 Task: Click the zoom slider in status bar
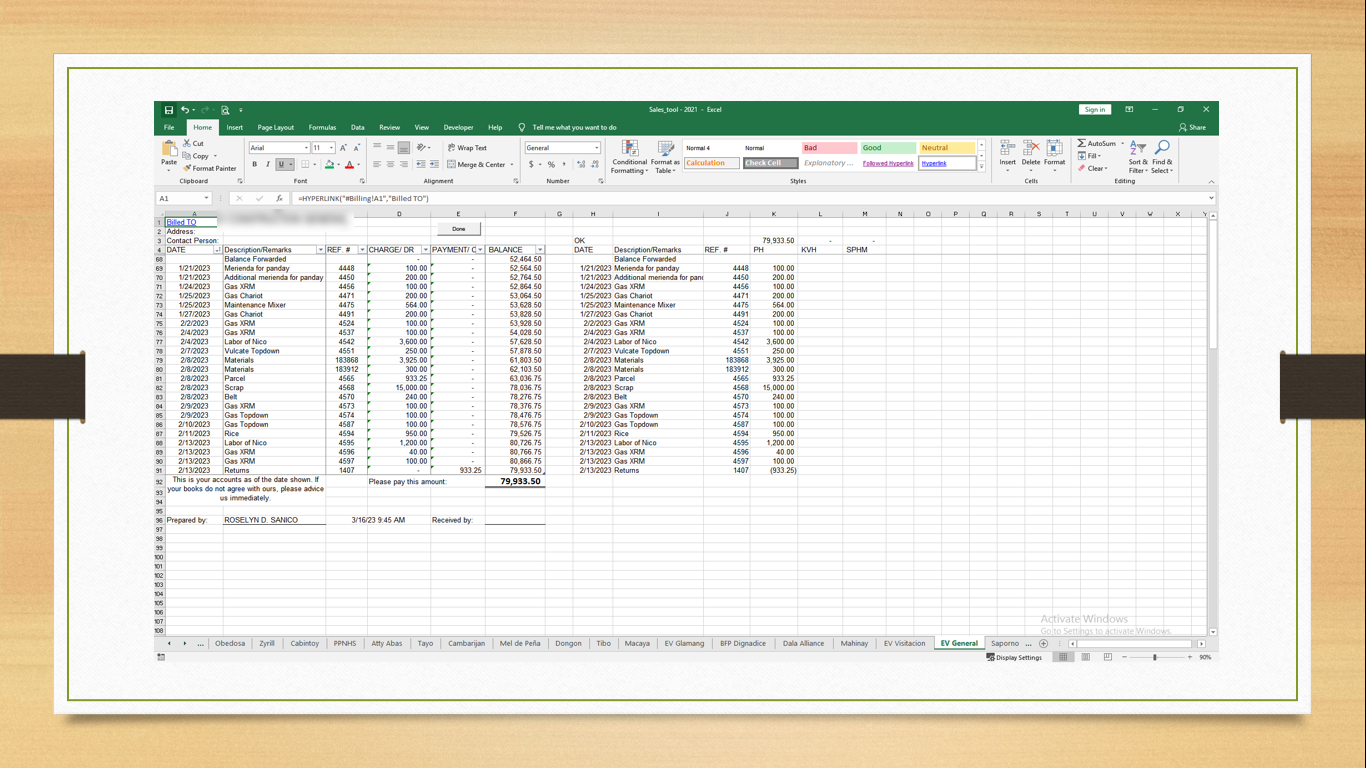click(1155, 658)
